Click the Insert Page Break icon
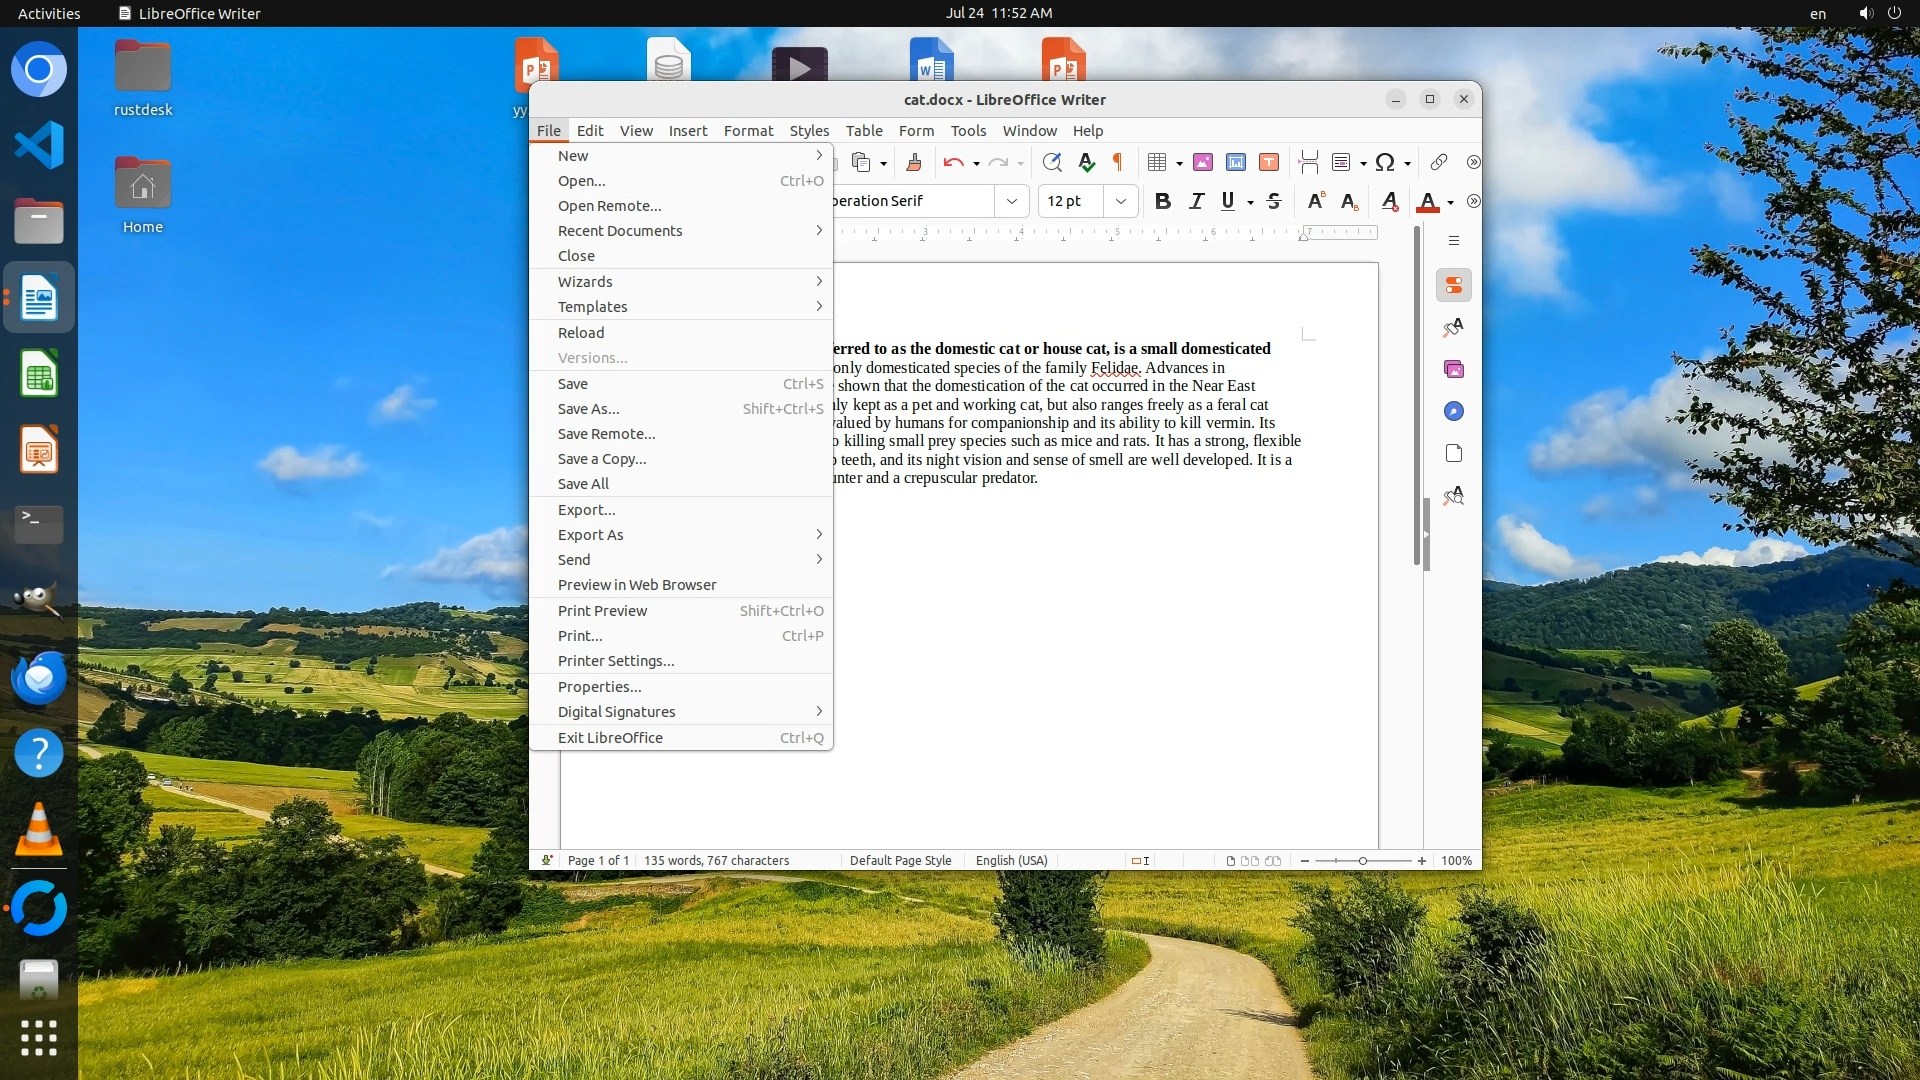This screenshot has height=1080, width=1920. [x=1308, y=162]
